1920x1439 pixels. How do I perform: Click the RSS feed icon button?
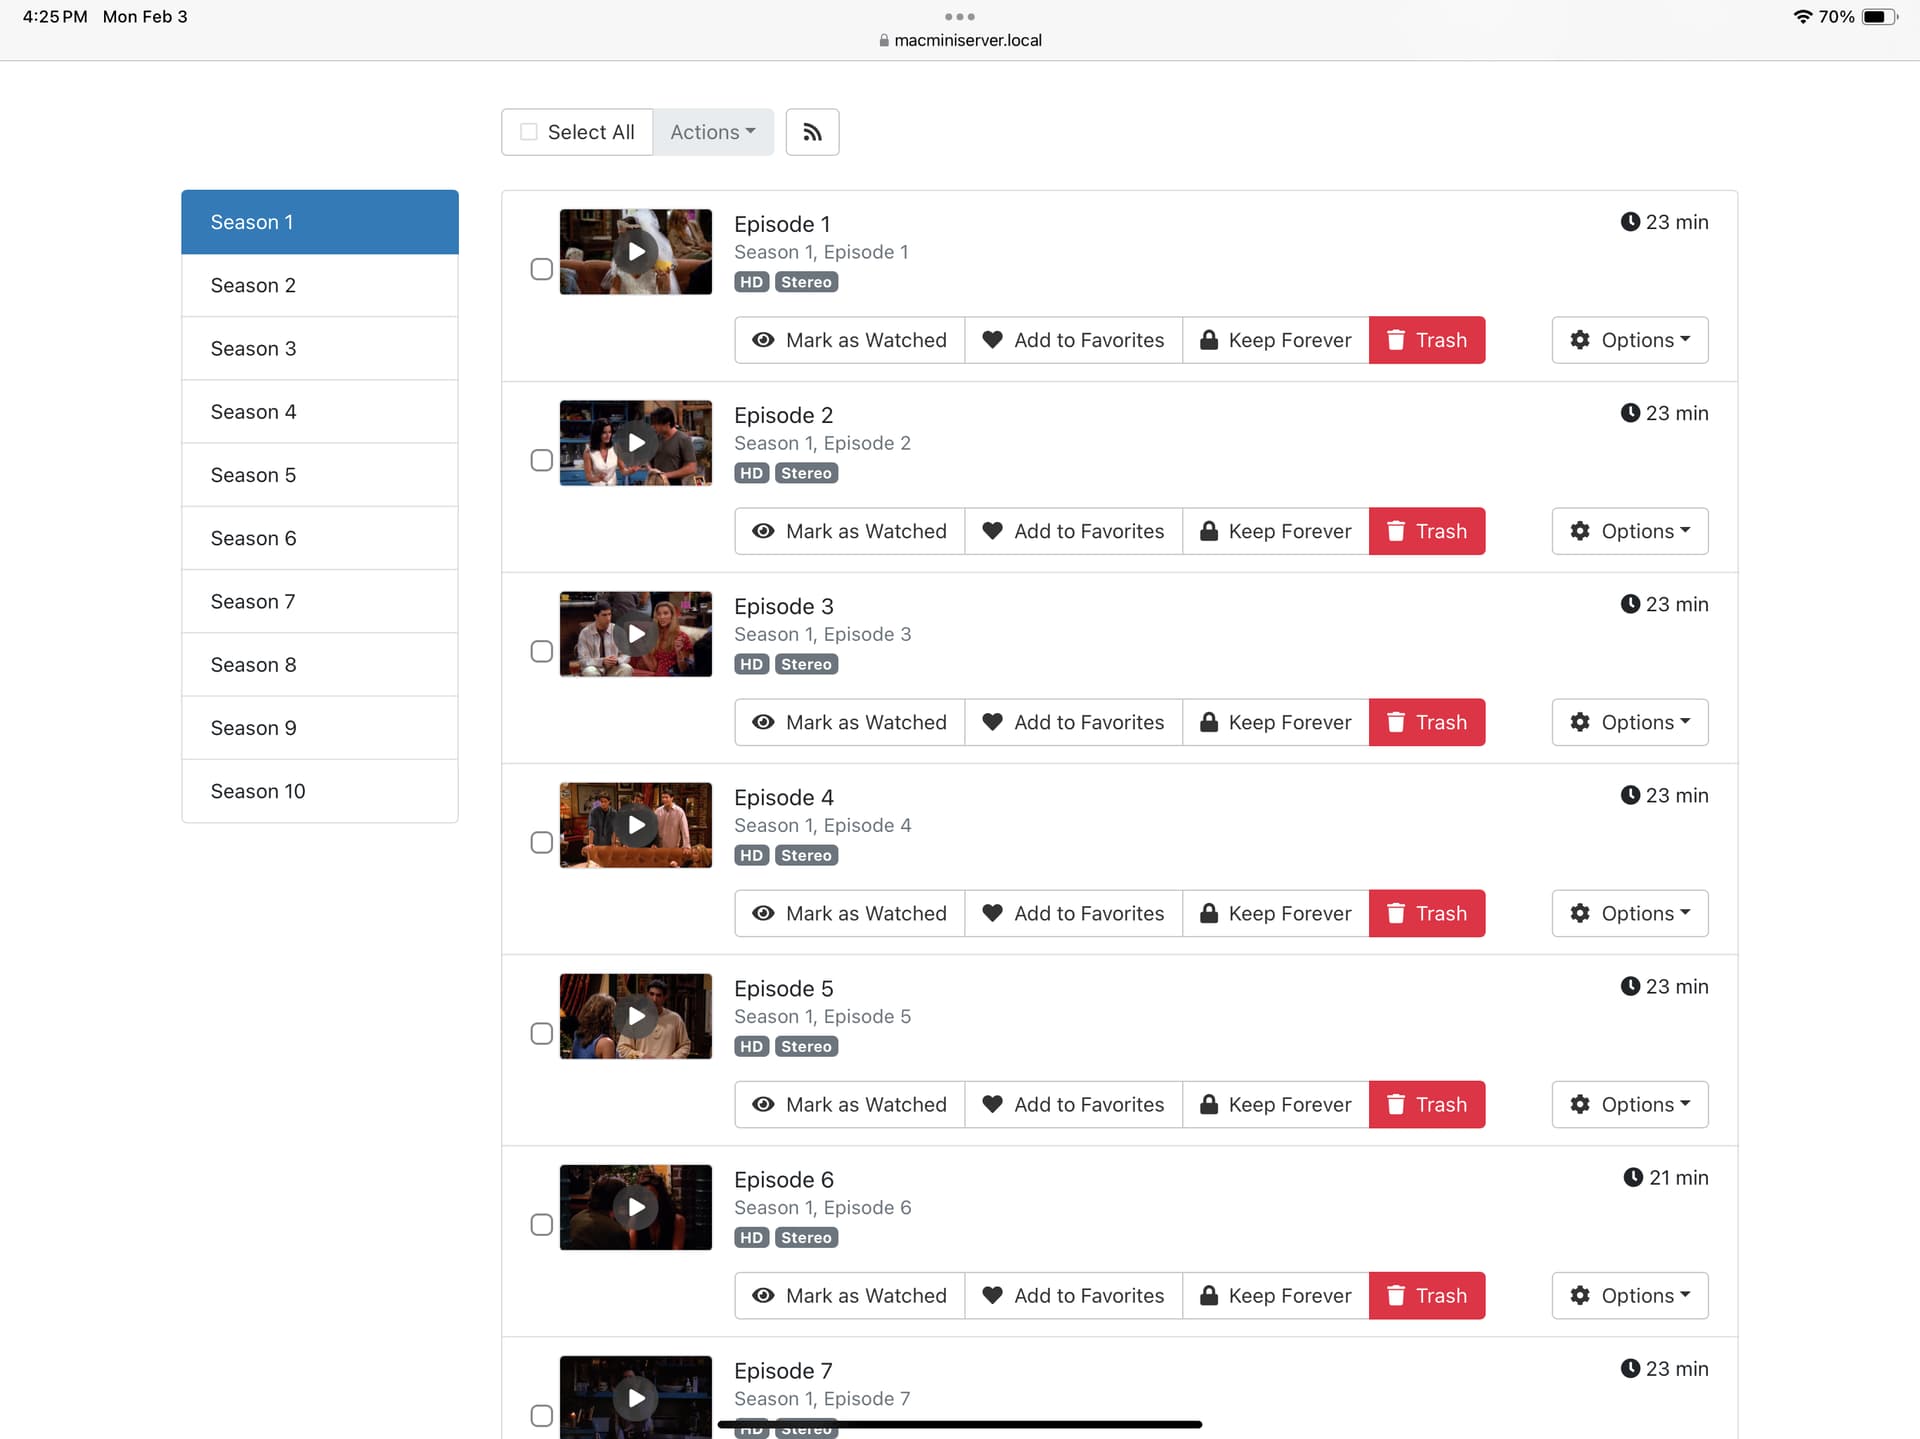pyautogui.click(x=812, y=132)
